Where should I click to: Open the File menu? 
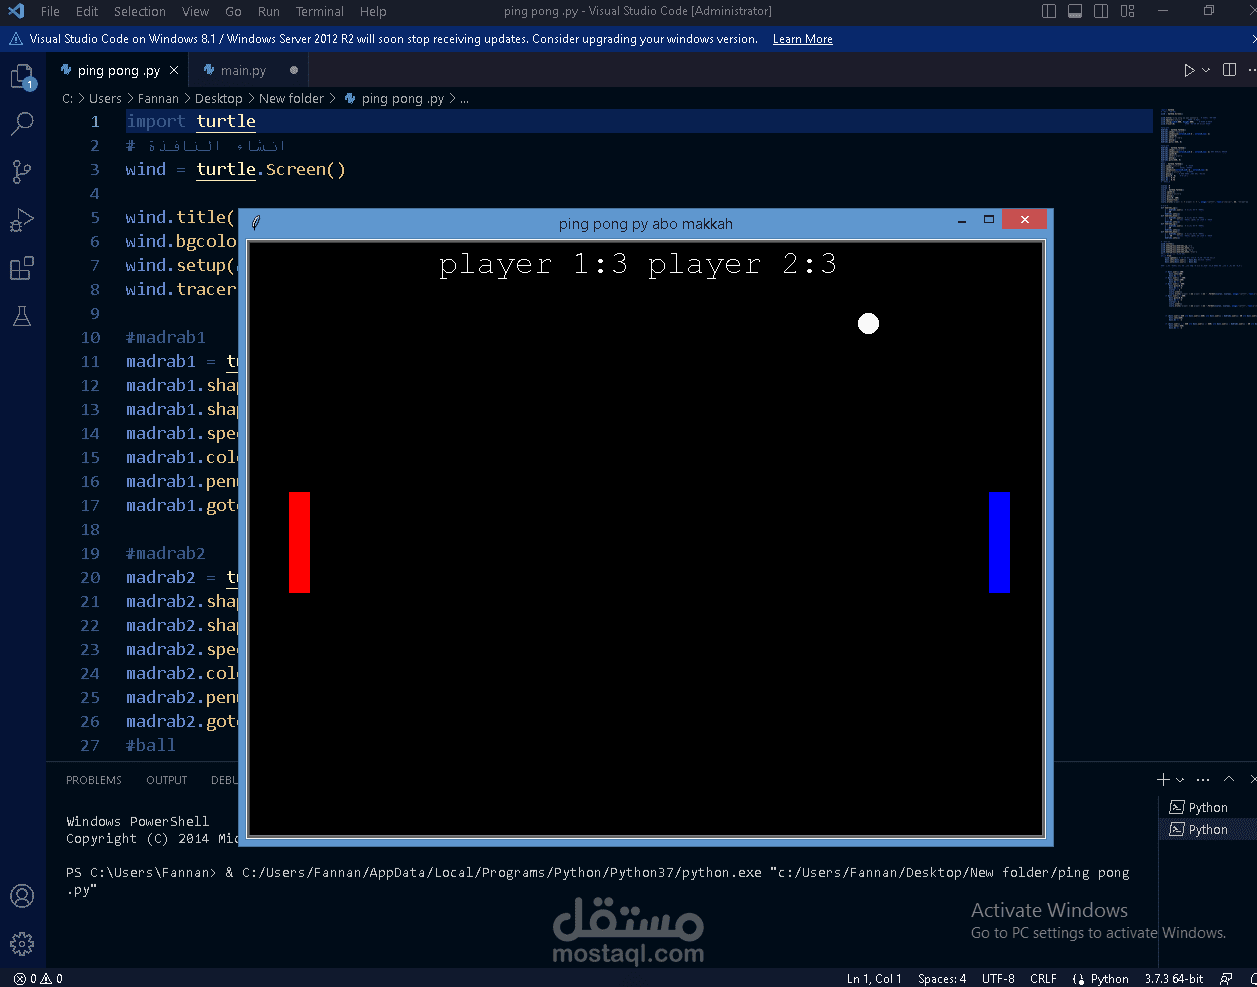[x=50, y=11]
